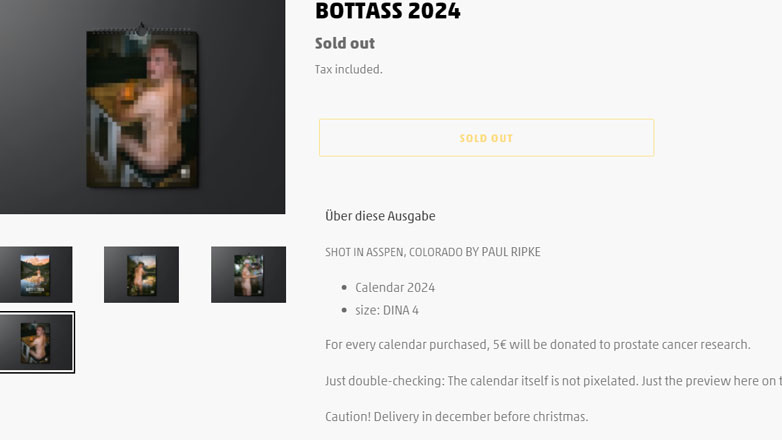Click the bold "Sold out" status text
Viewport: 782px width, 440px height.
(345, 43)
